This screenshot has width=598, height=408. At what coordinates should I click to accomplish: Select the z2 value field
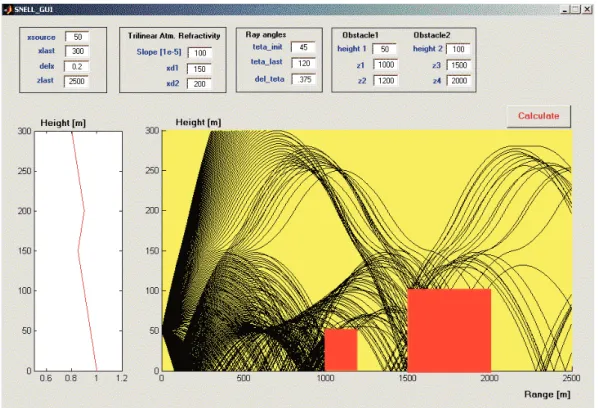[x=386, y=81]
